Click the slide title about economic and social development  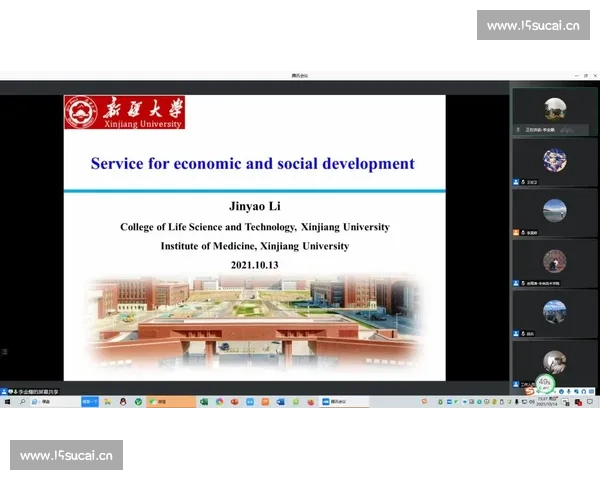point(252,163)
